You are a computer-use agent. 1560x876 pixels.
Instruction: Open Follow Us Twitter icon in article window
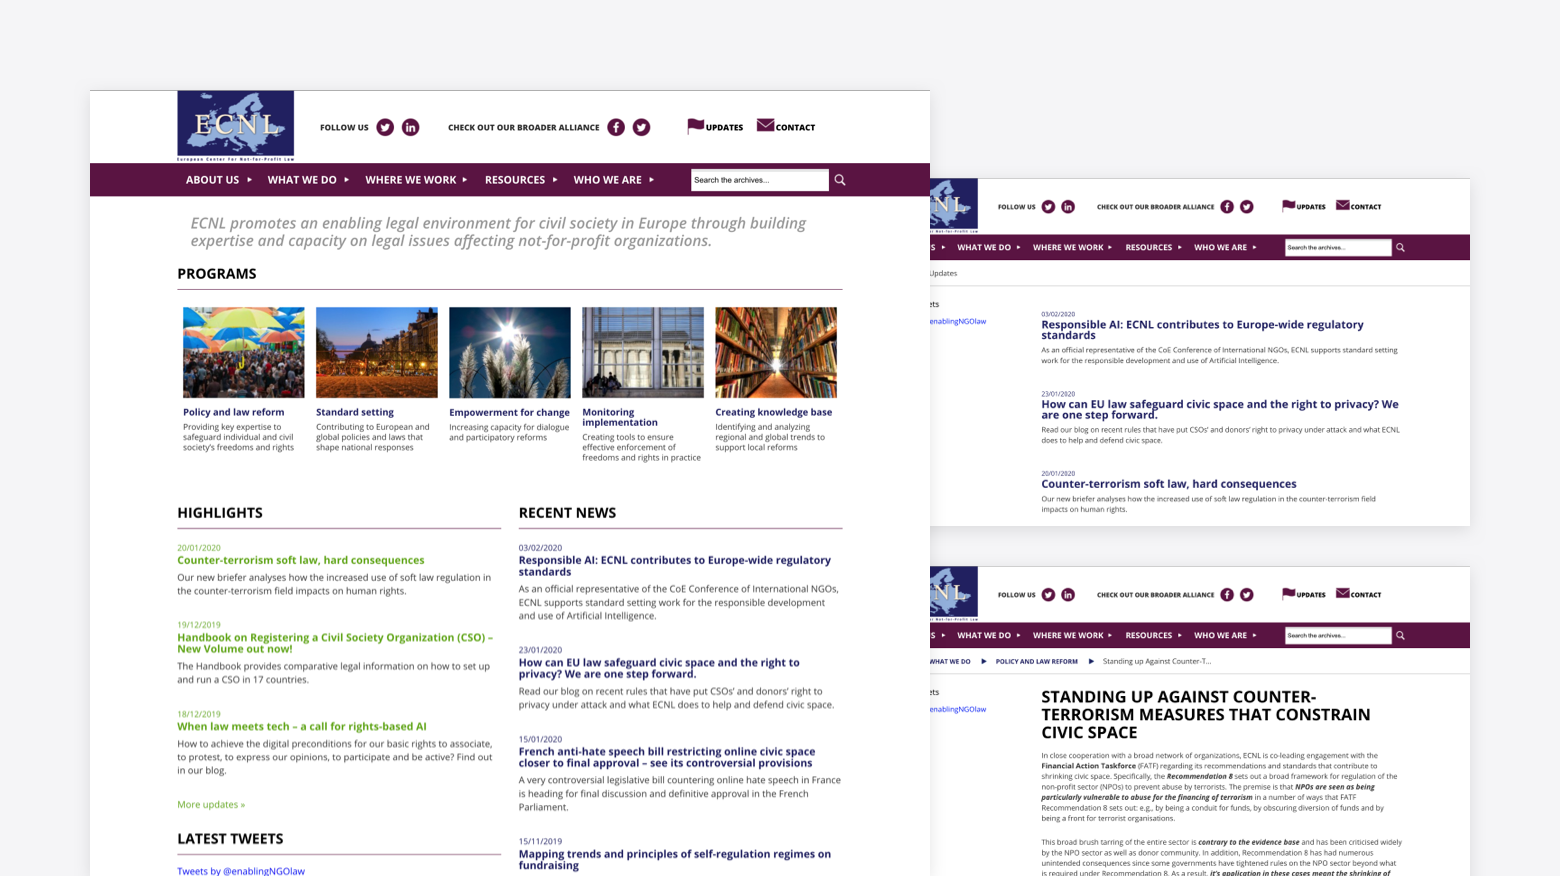click(1048, 595)
